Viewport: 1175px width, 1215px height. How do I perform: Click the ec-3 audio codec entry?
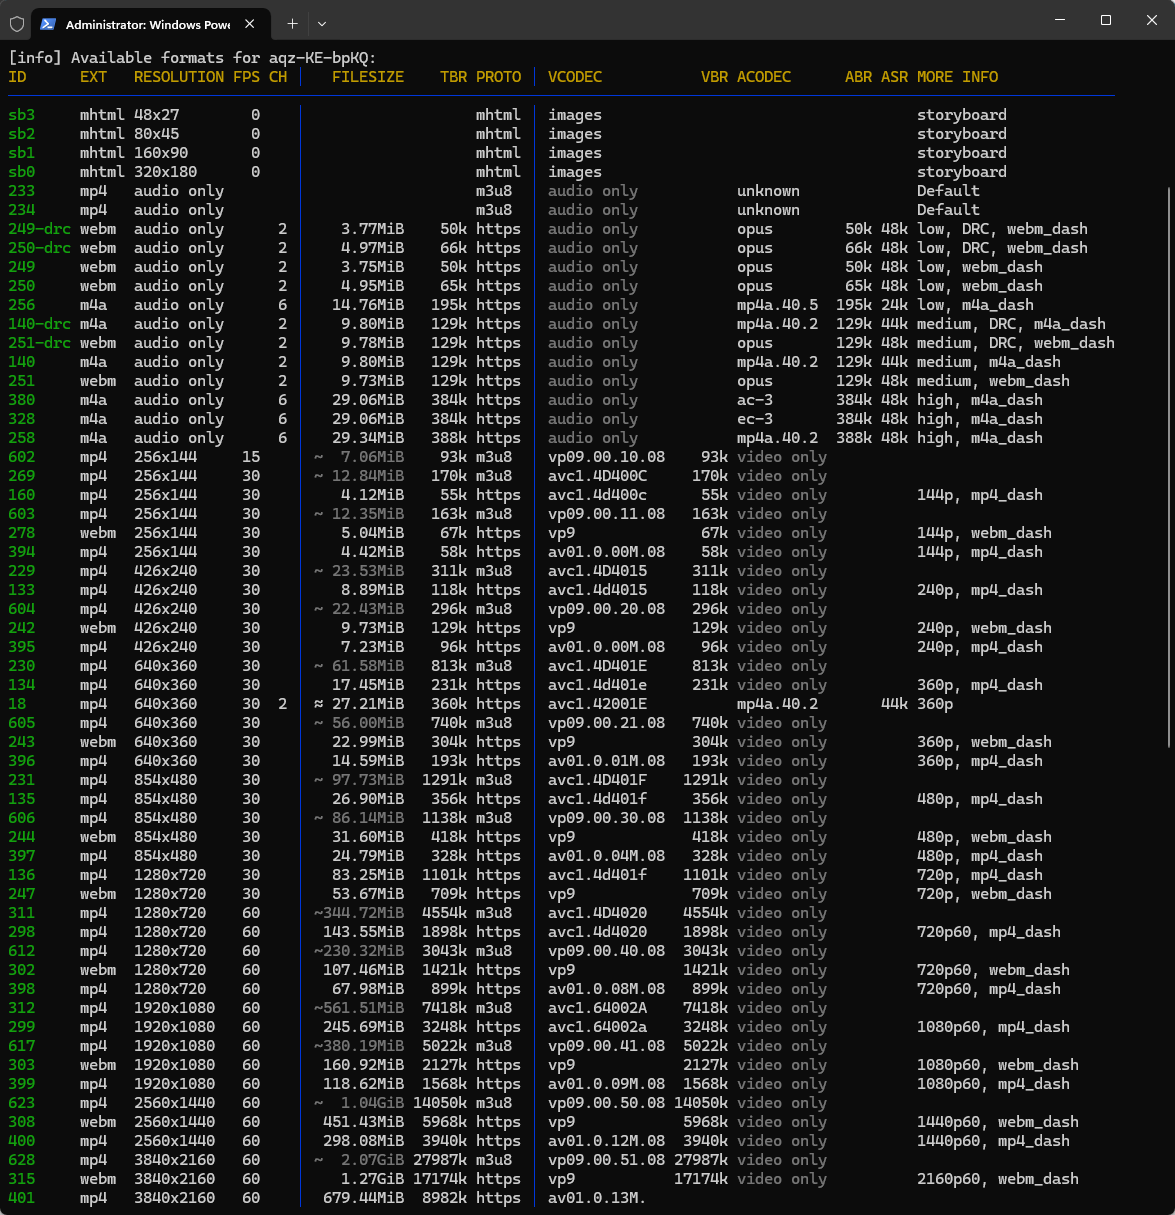(755, 419)
